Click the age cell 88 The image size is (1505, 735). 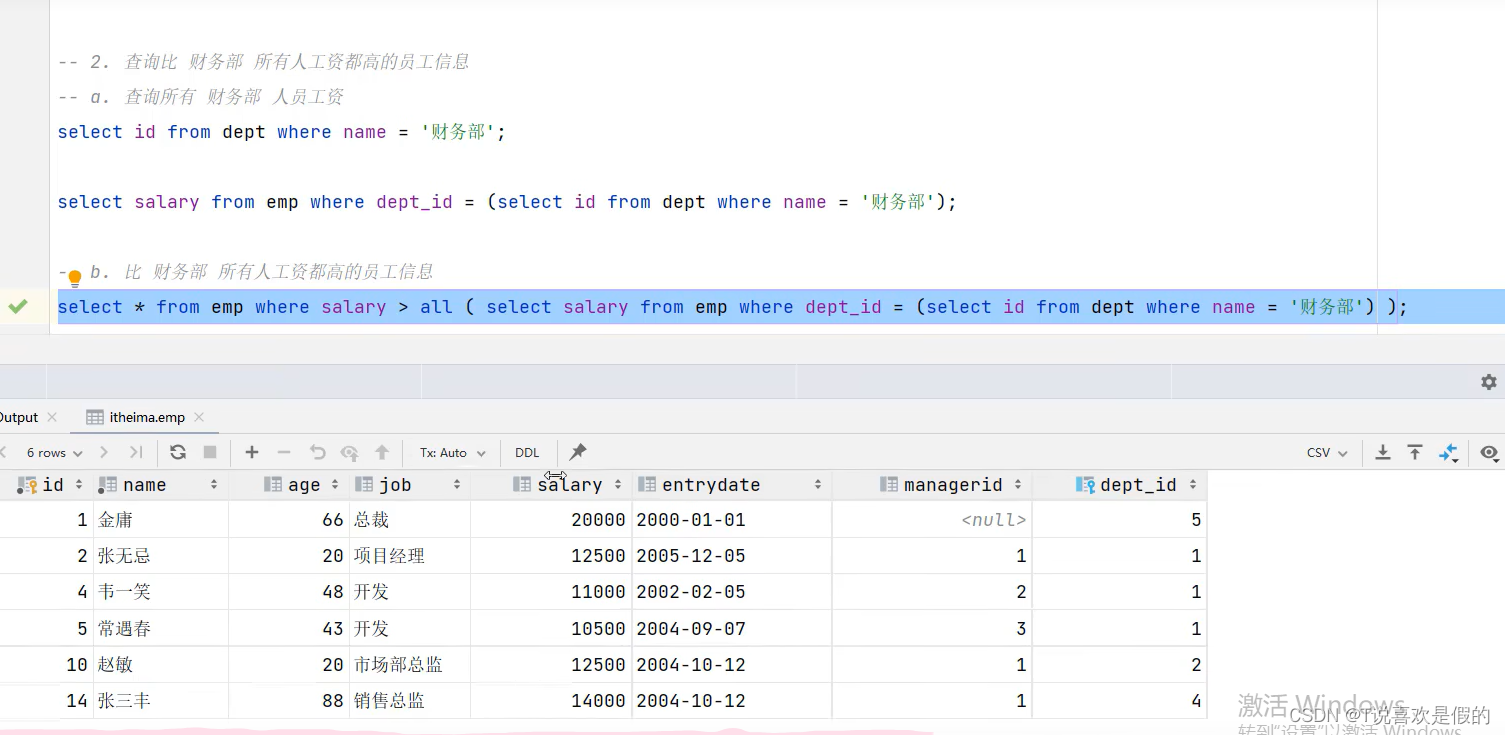289,701
